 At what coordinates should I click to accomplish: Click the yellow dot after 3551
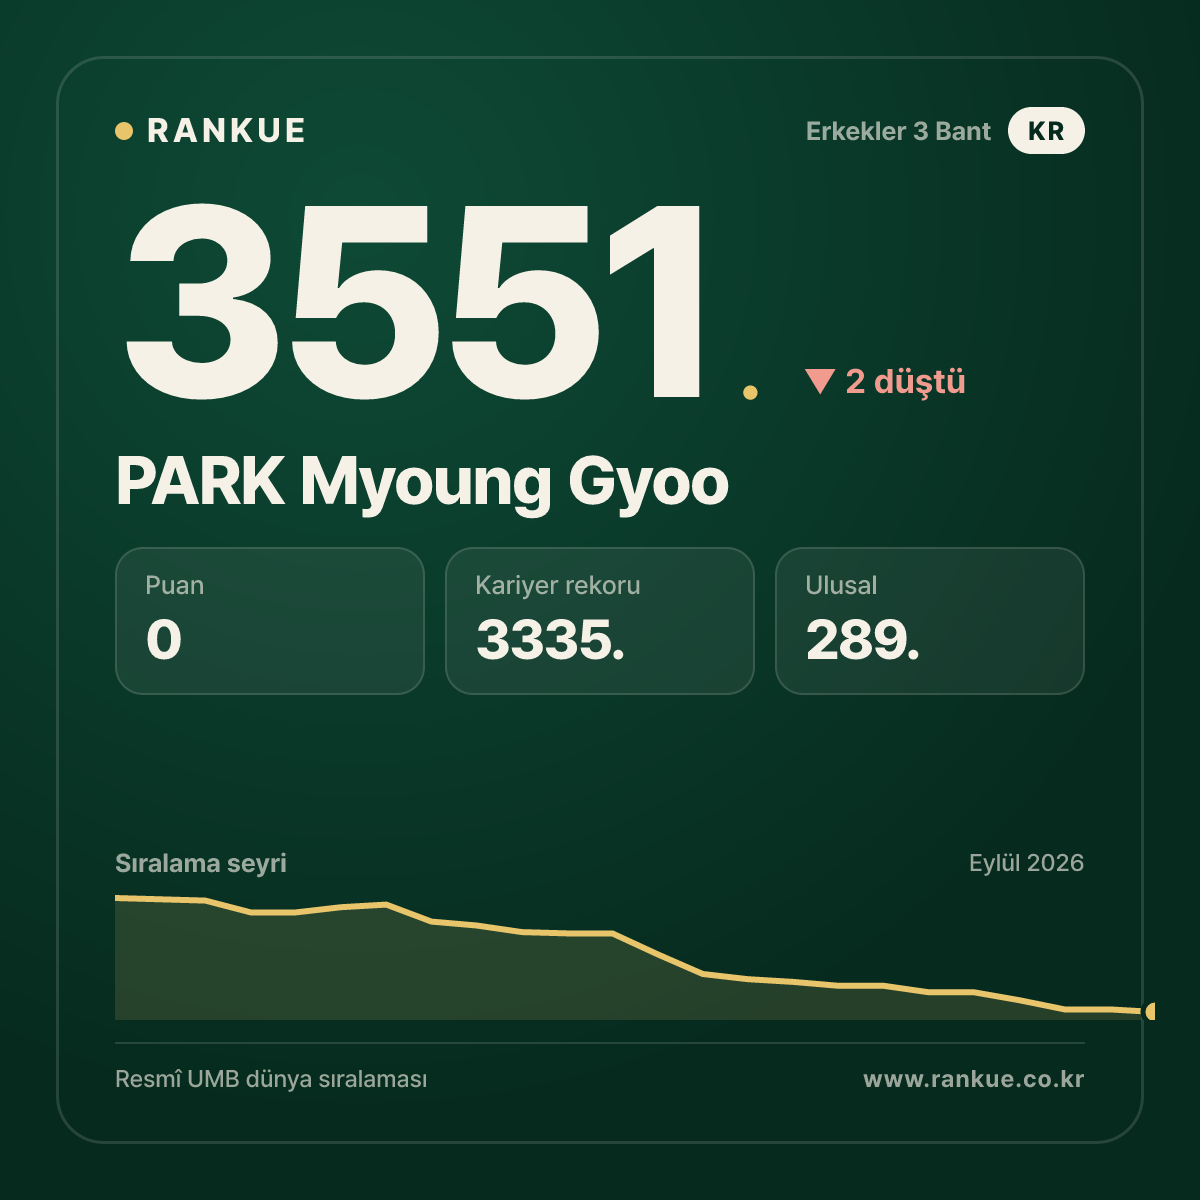click(750, 392)
